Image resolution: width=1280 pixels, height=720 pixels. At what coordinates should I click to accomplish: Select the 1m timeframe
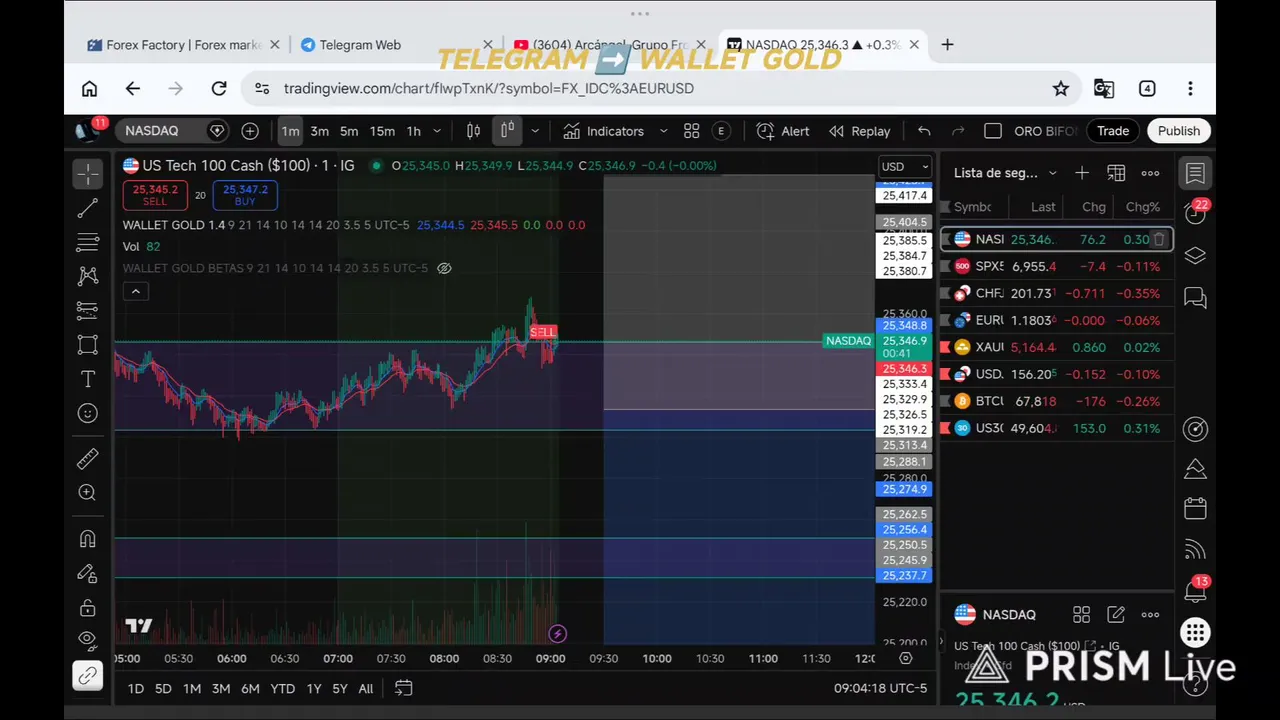coord(290,131)
